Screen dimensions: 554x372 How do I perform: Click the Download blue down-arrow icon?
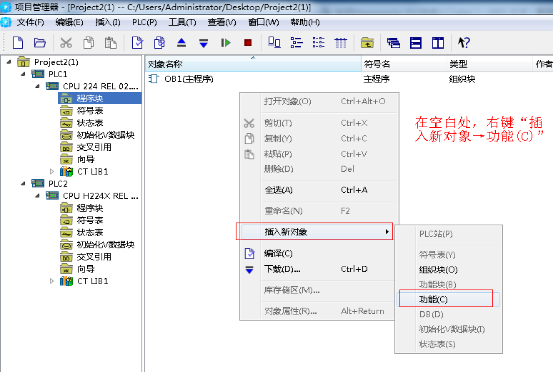(x=204, y=43)
